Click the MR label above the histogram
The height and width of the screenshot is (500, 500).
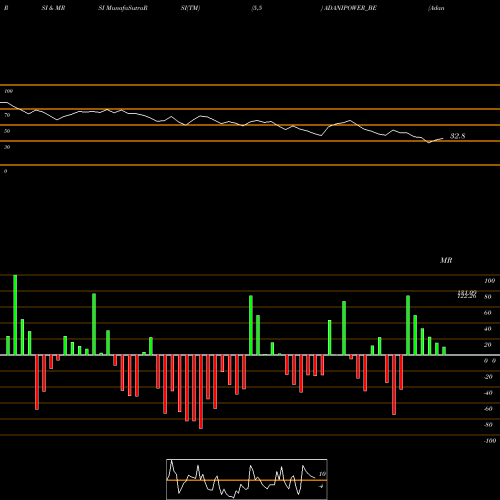click(446, 260)
